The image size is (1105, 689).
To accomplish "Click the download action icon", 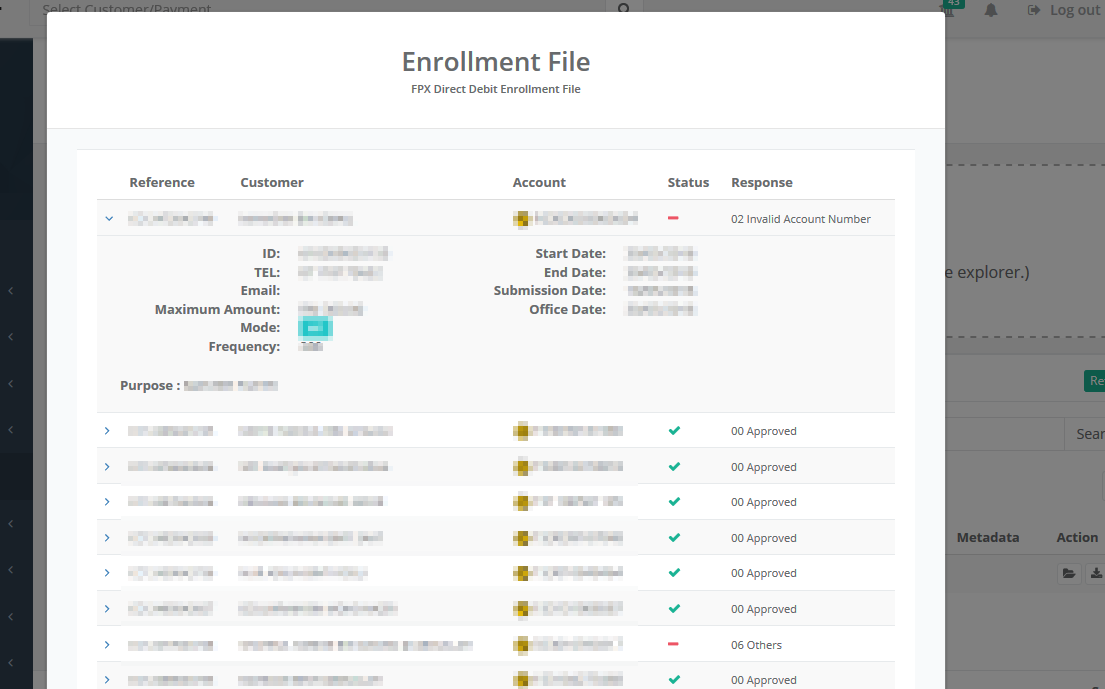I will pyautogui.click(x=1096, y=574).
